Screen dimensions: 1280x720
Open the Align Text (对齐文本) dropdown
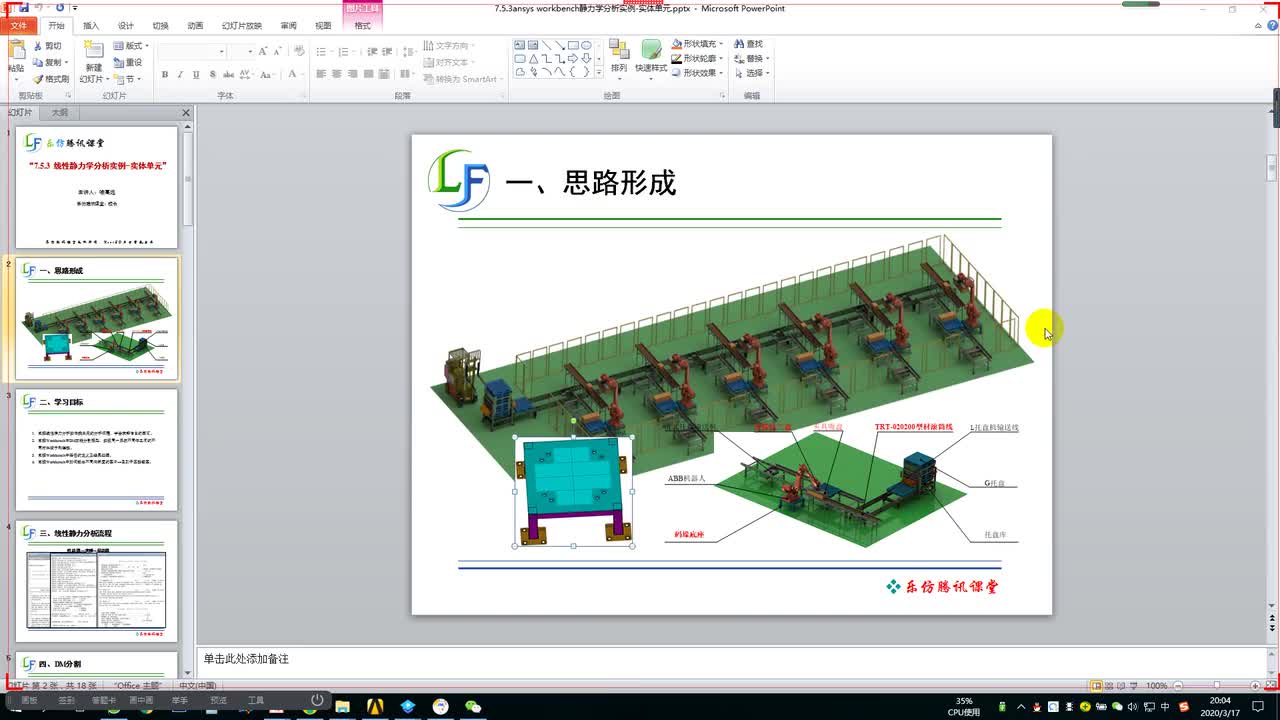click(x=448, y=62)
